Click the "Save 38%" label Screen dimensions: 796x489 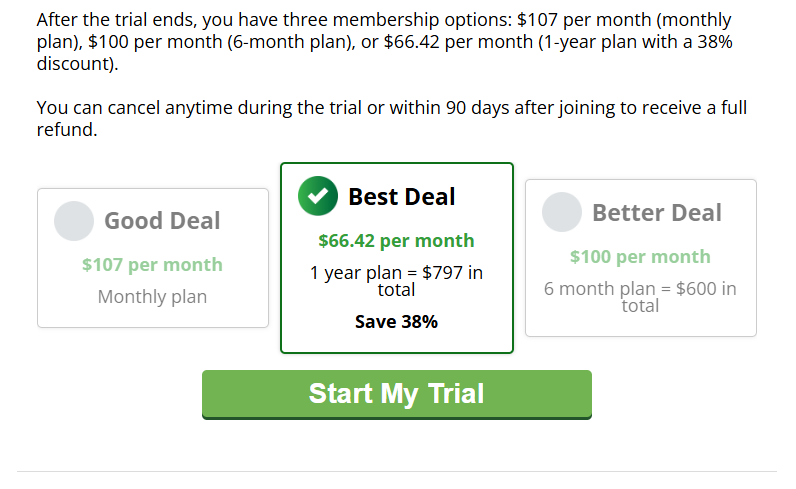[396, 322]
